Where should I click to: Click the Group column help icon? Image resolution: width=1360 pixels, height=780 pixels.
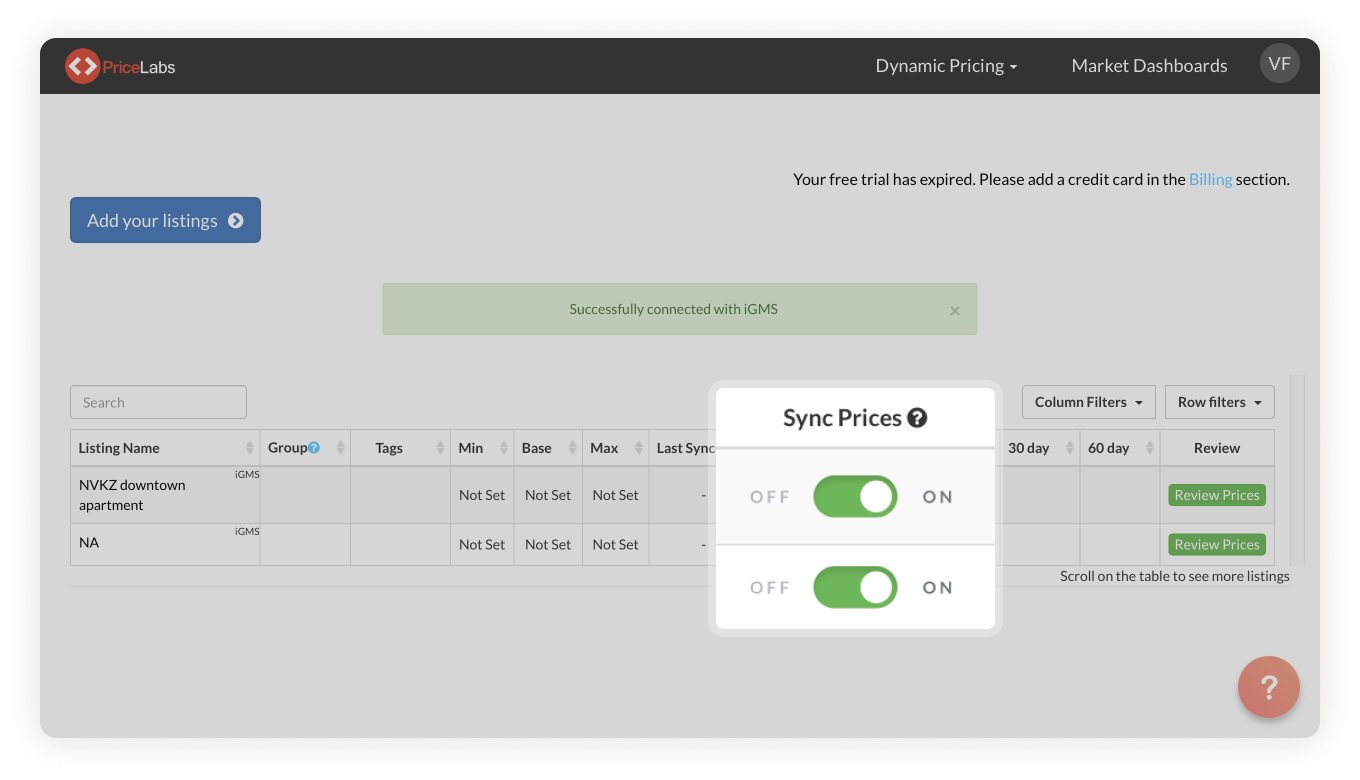314,448
